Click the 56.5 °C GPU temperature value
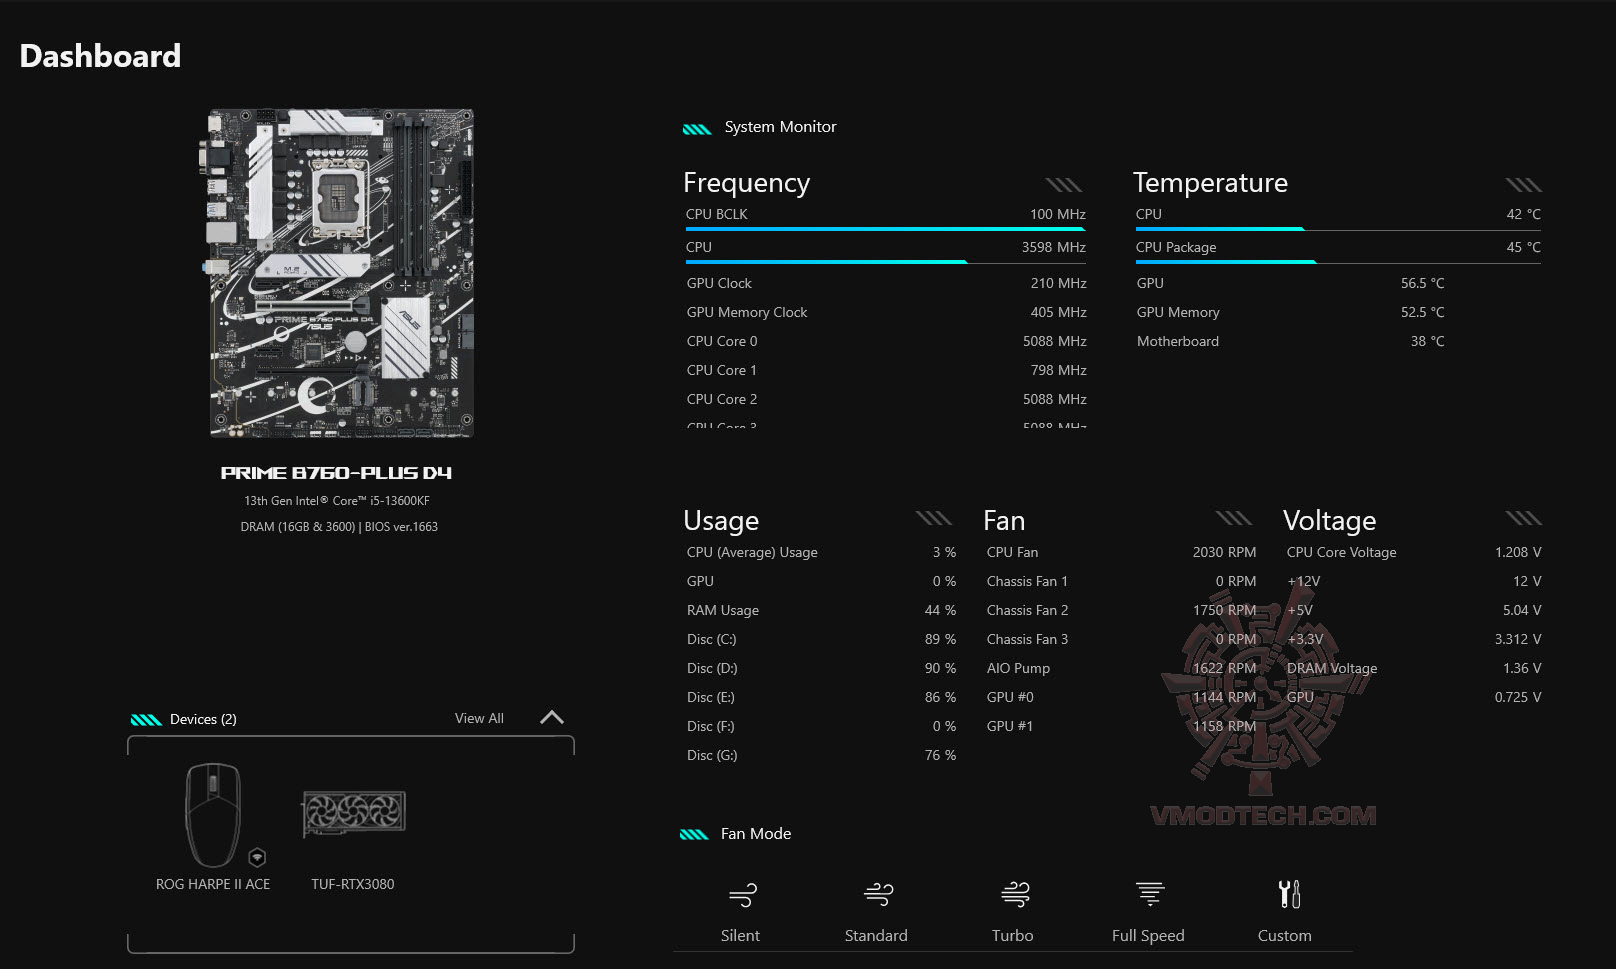The width and height of the screenshot is (1616, 969). [x=1422, y=283]
